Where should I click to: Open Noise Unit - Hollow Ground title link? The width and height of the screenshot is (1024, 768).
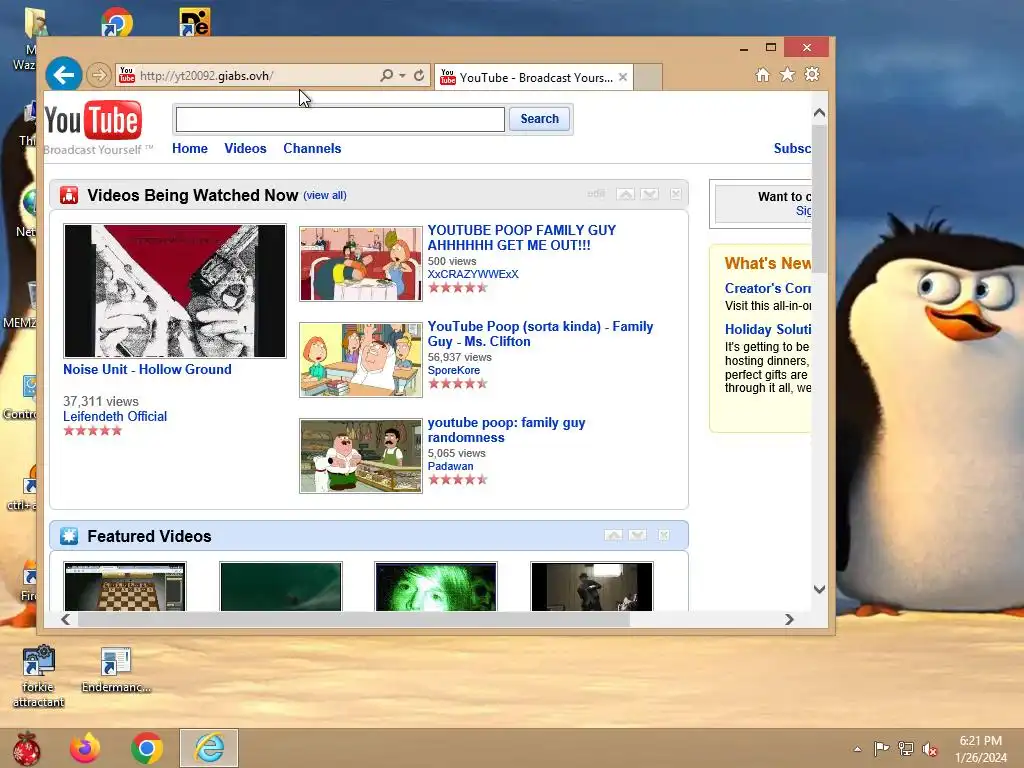148,370
